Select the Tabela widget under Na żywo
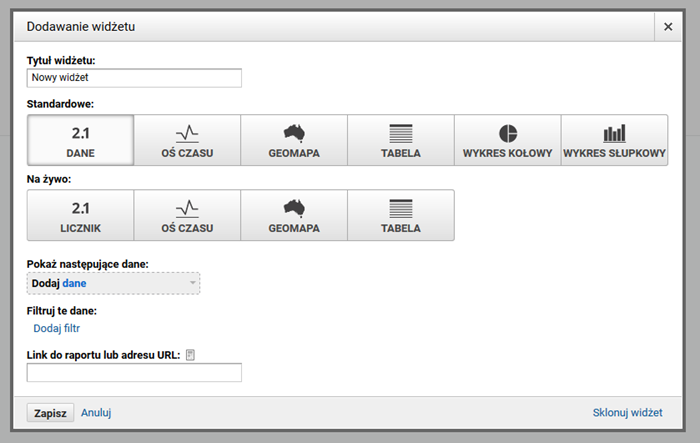This screenshot has width=700, height=443. [401, 216]
